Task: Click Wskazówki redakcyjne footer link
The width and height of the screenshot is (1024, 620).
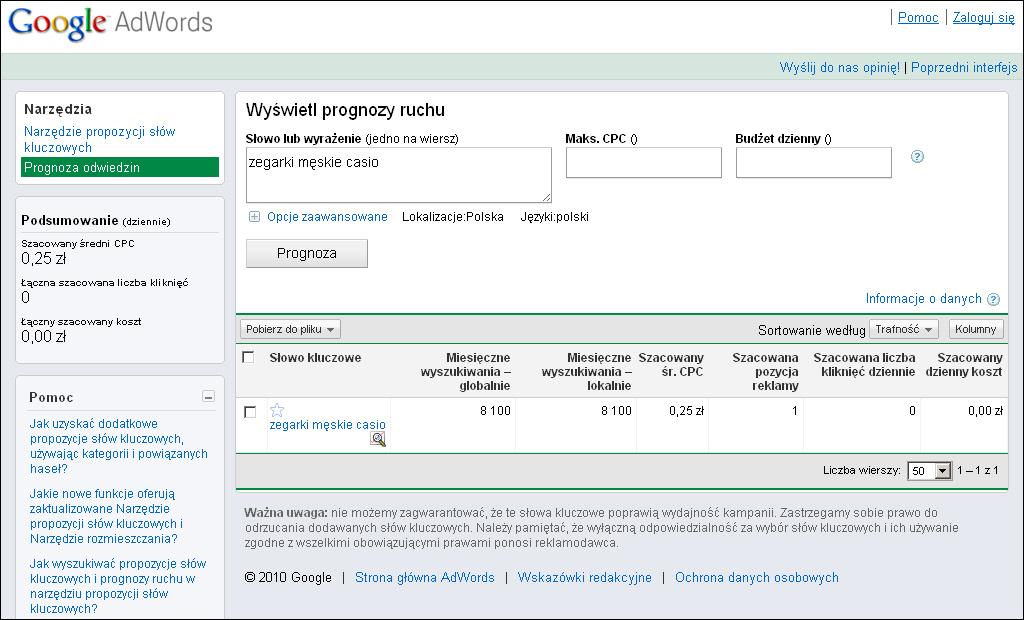Action: [x=584, y=578]
